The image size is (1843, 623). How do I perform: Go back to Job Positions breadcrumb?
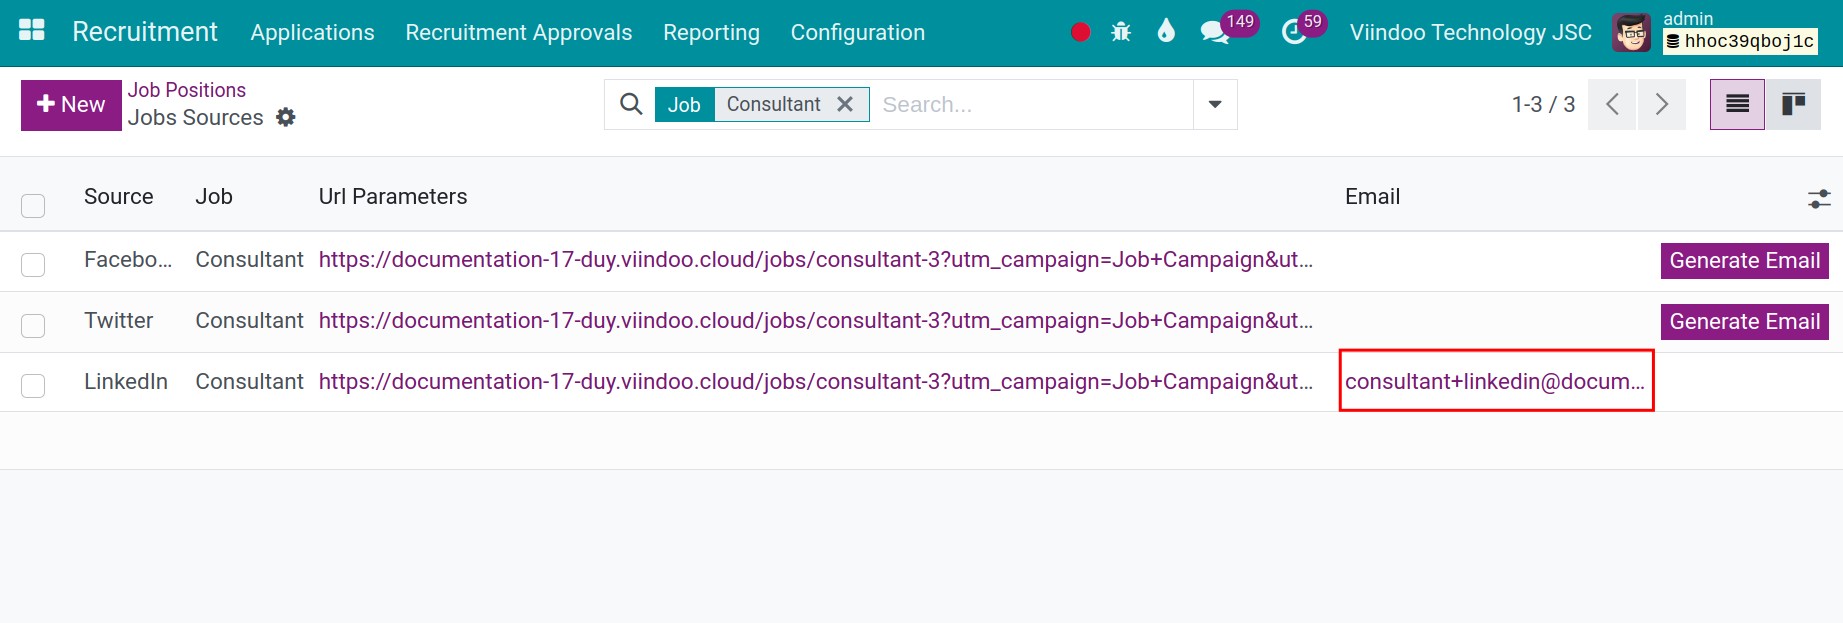(187, 90)
